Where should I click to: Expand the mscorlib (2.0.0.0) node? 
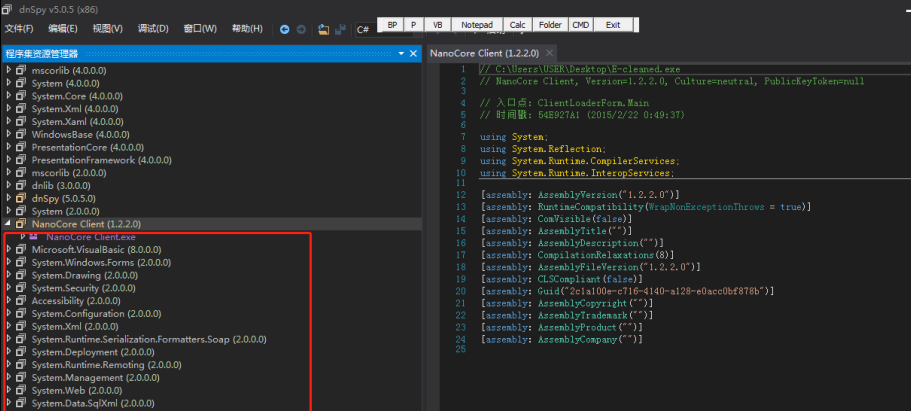click(x=9, y=173)
